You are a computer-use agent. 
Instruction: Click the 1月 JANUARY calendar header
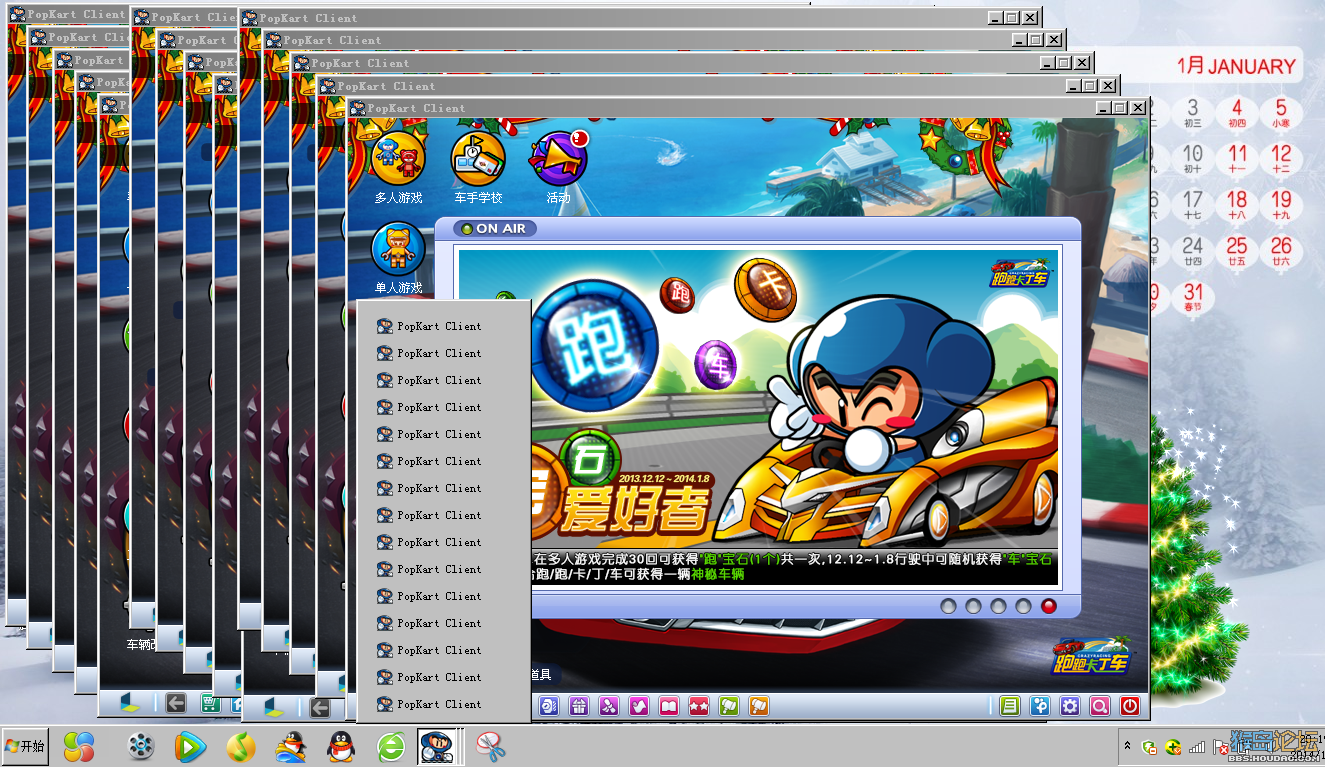[x=1236, y=67]
